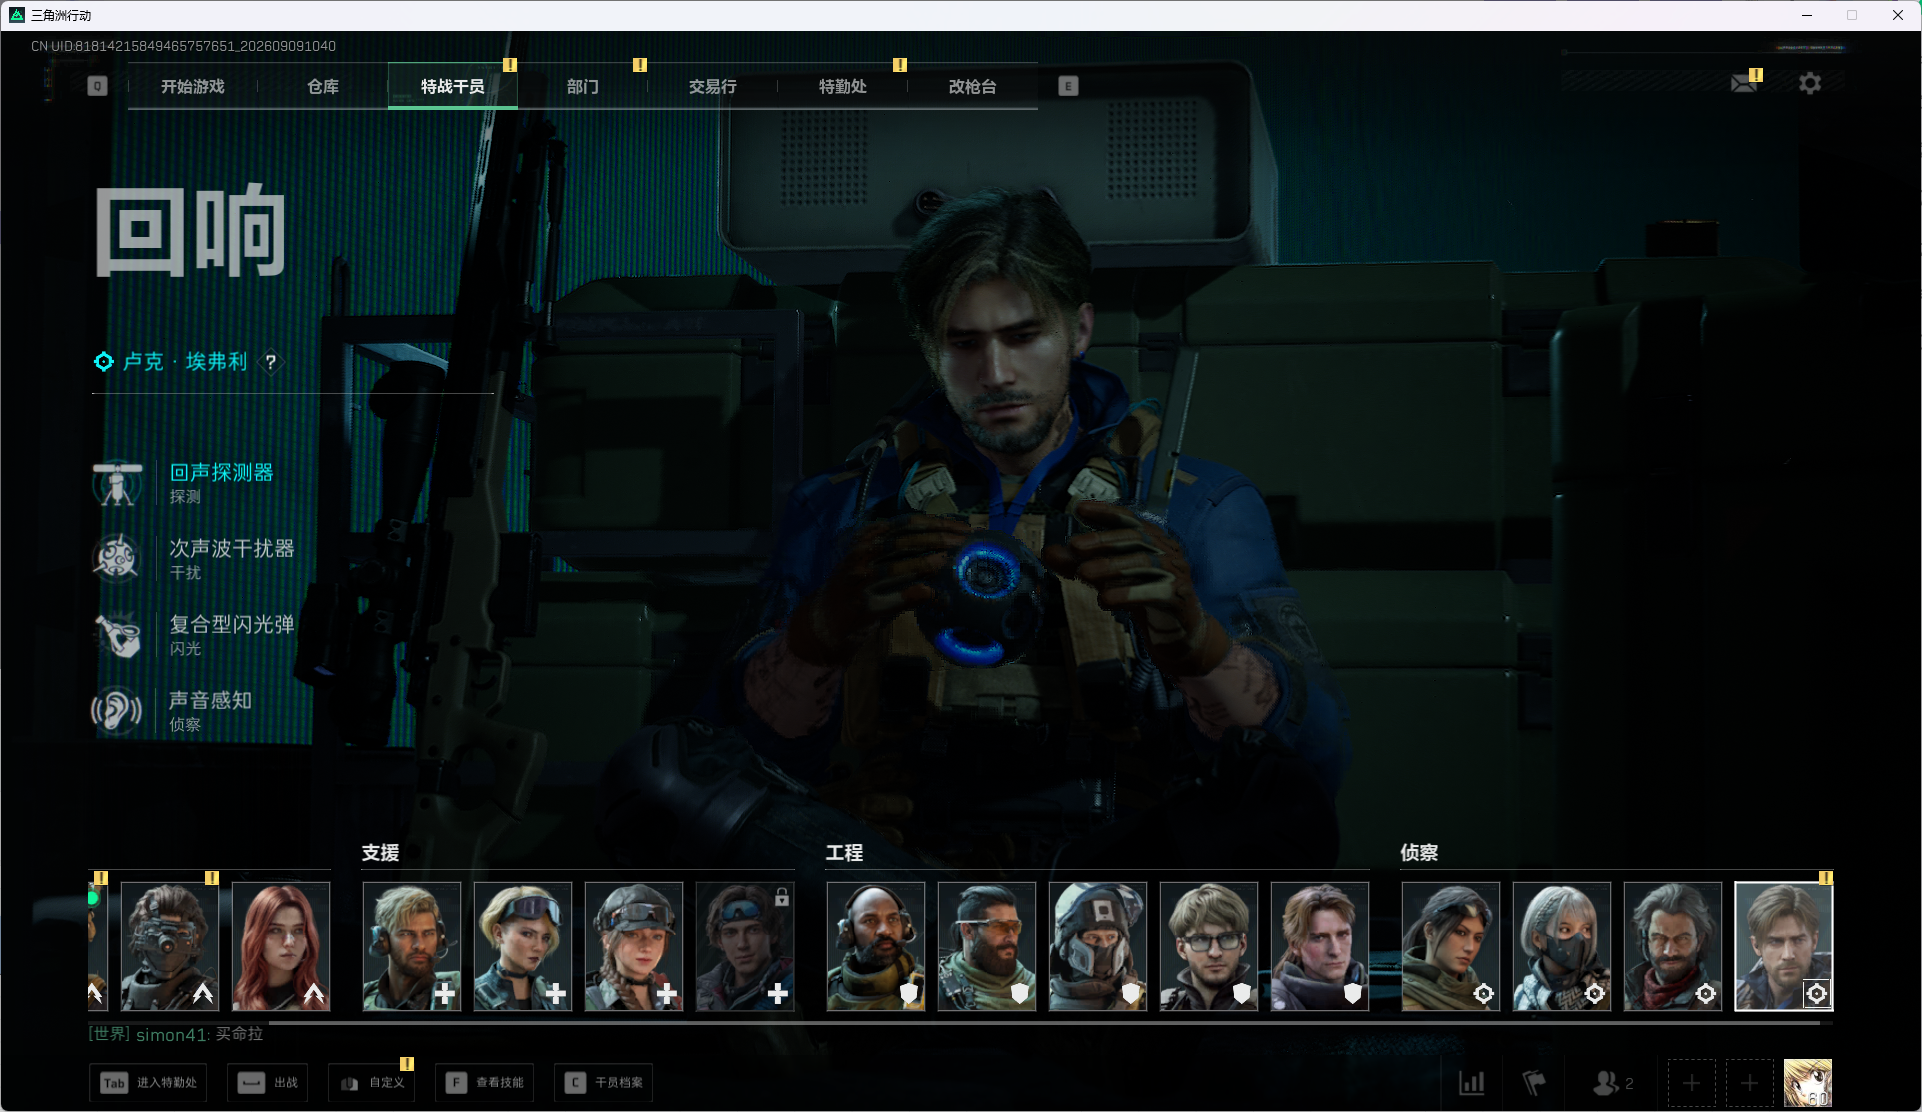1922x1112 pixels.
Task: Select the masked, helmeted engineer operator
Action: [x=1098, y=946]
